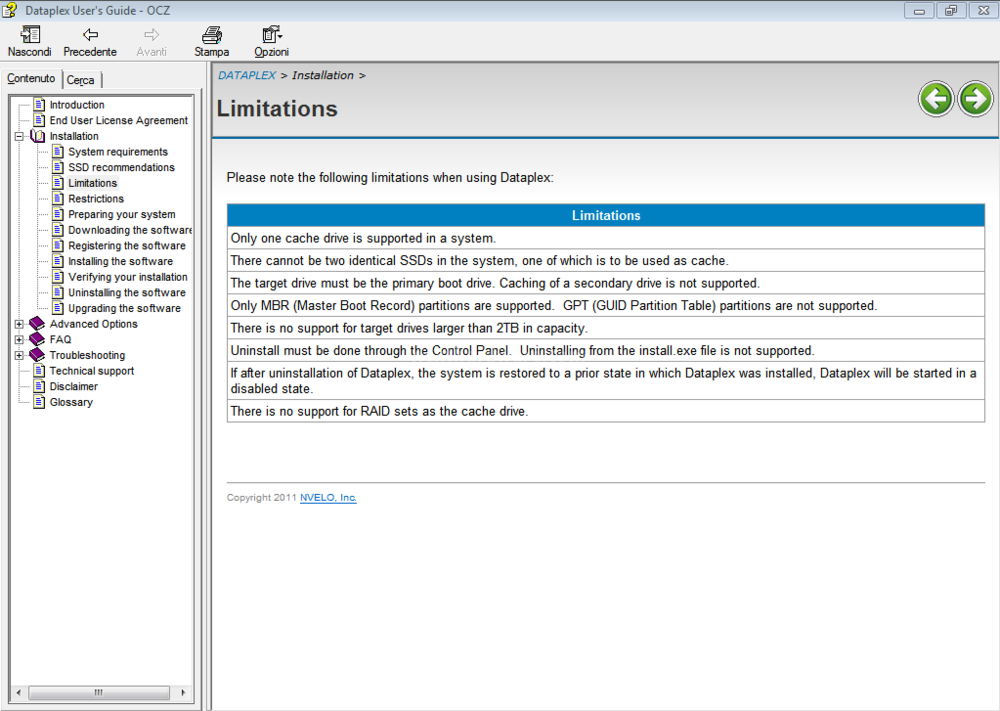The height and width of the screenshot is (711, 1000).
Task: Open the Glossary topic
Action: click(x=71, y=402)
